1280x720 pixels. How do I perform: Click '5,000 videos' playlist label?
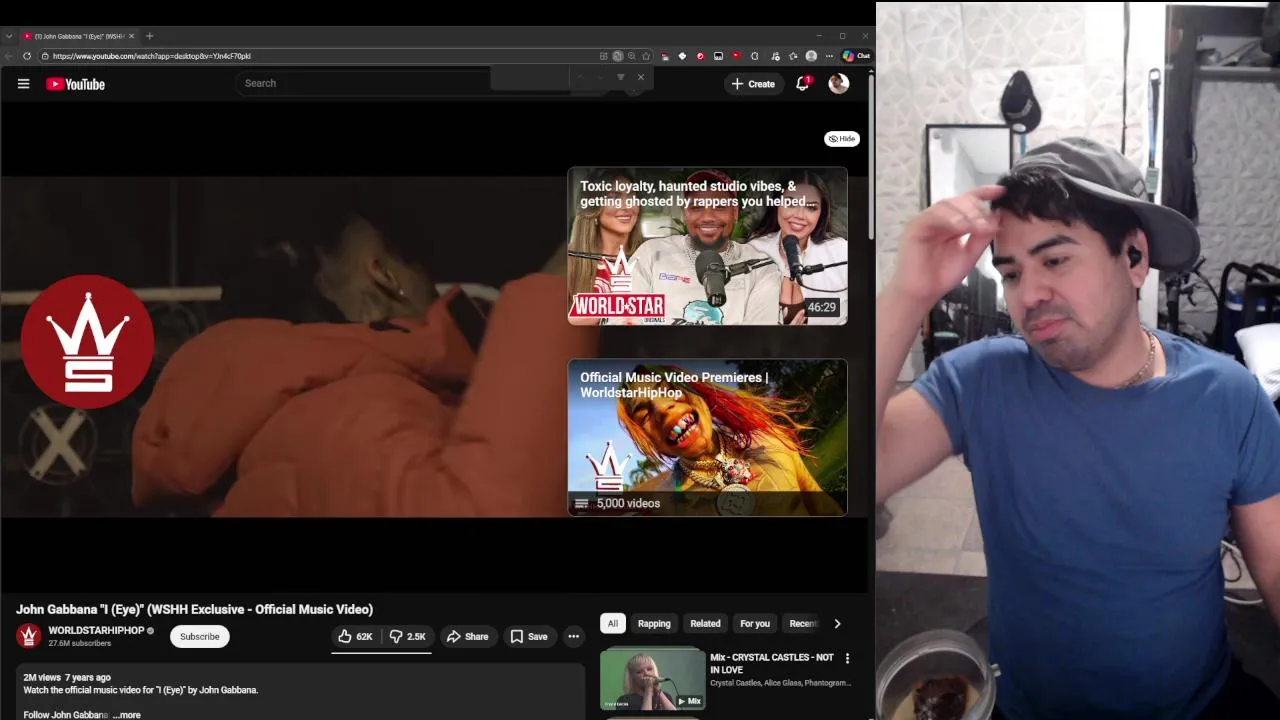(x=628, y=503)
